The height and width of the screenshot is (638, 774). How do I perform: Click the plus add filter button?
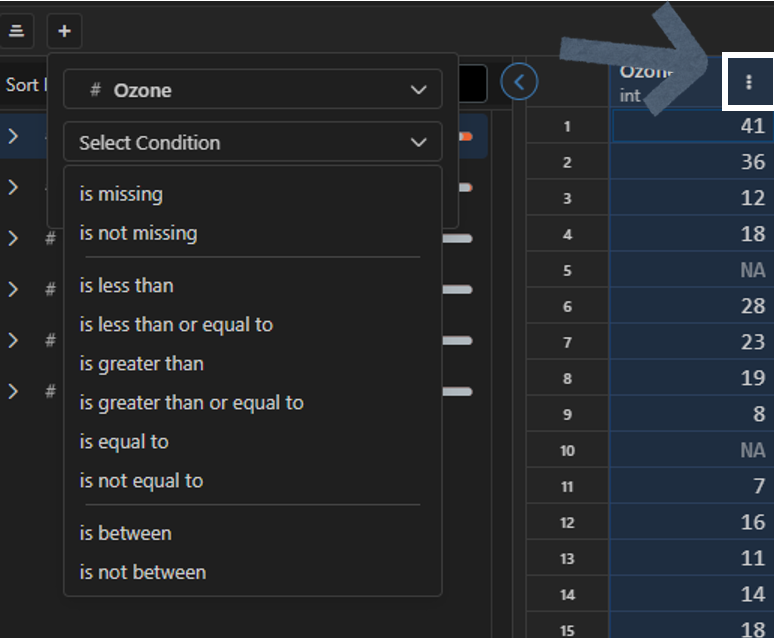tap(64, 31)
